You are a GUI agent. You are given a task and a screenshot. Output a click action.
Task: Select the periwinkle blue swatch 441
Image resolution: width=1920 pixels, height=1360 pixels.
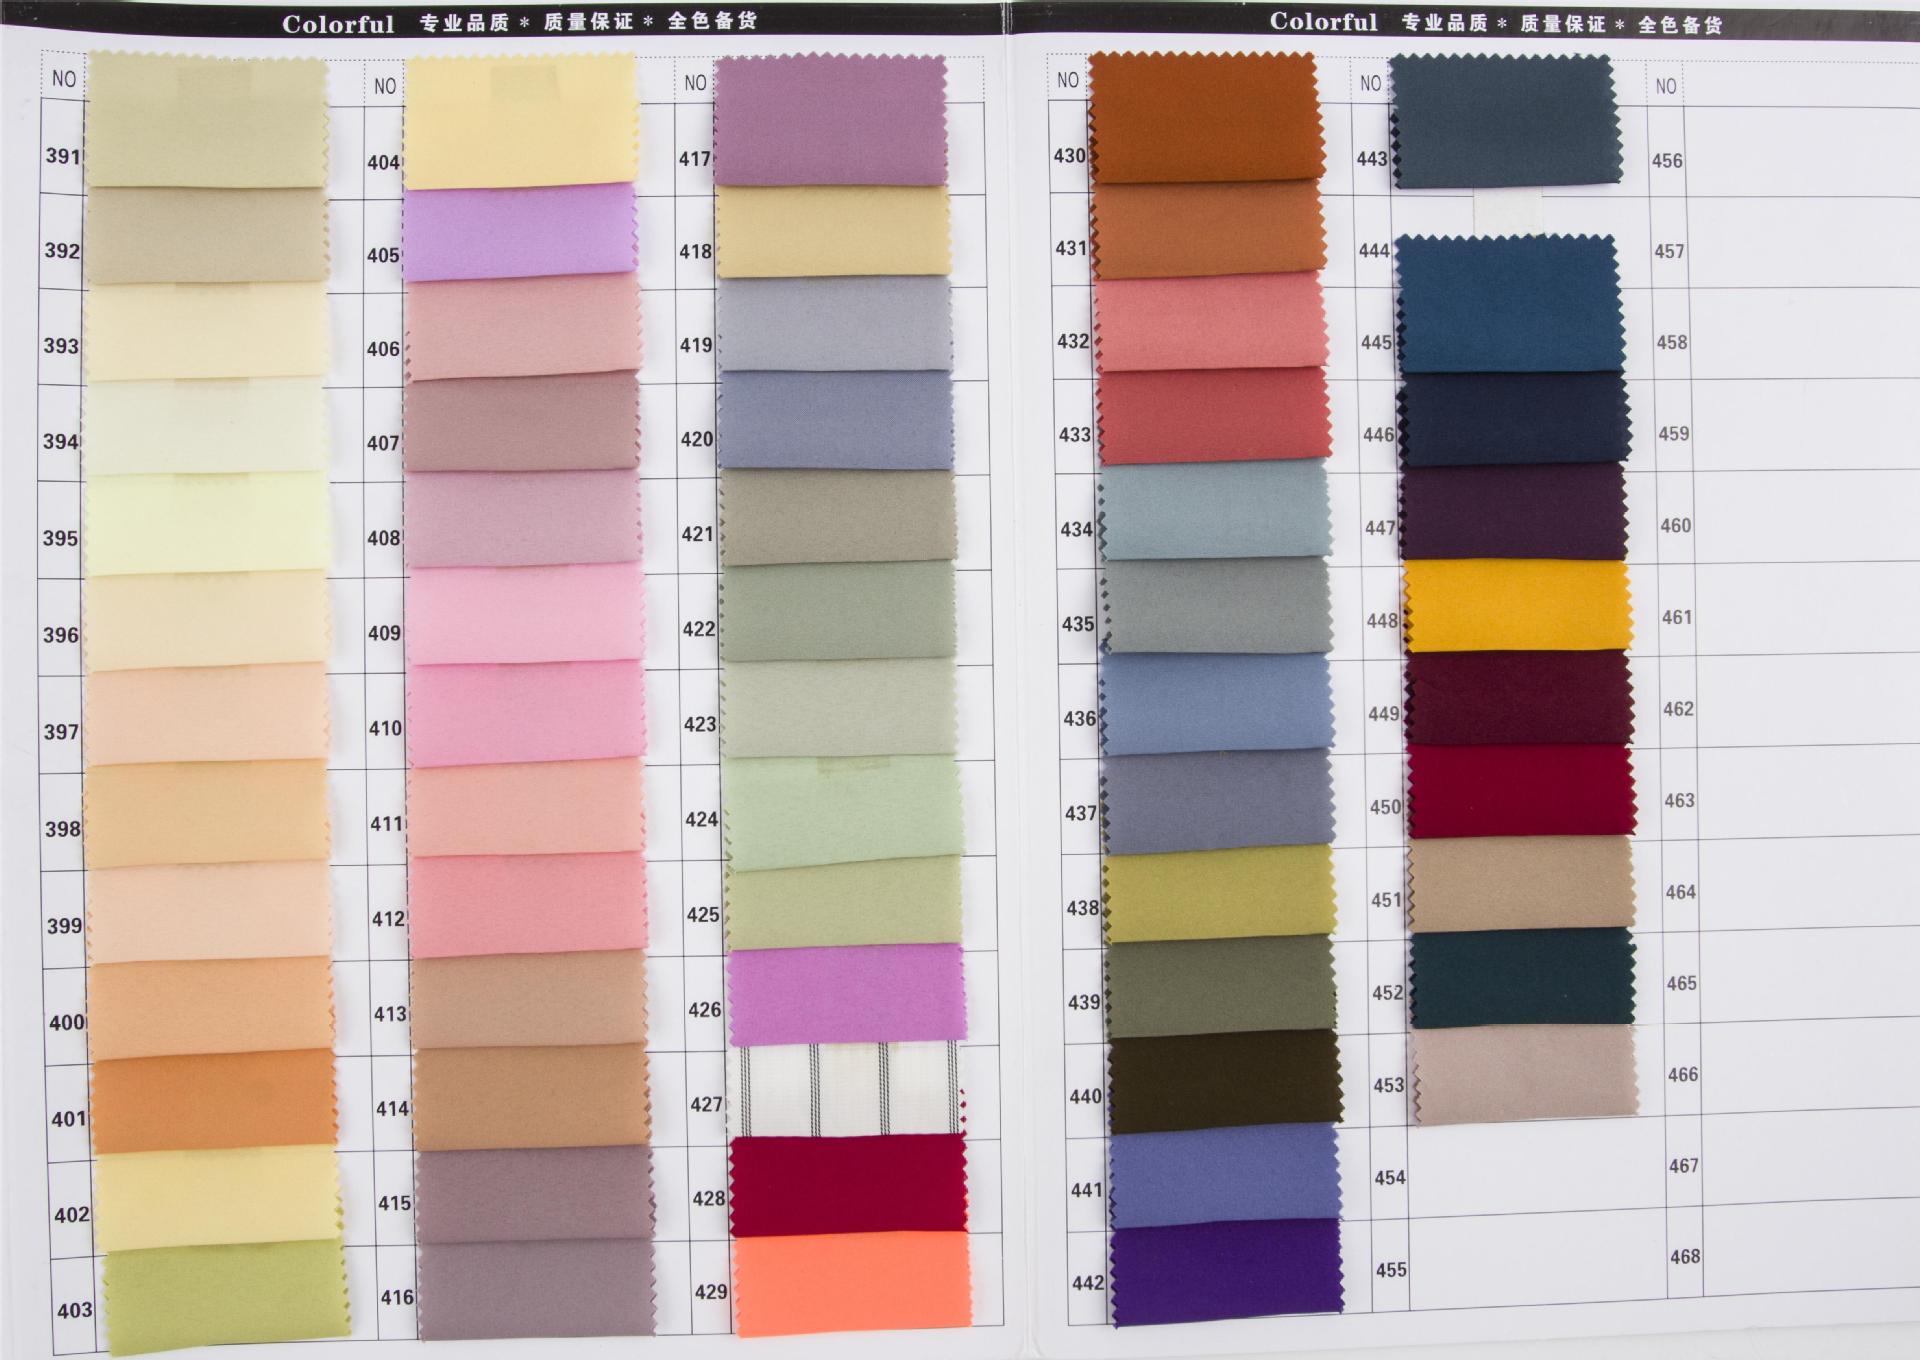[1224, 1178]
